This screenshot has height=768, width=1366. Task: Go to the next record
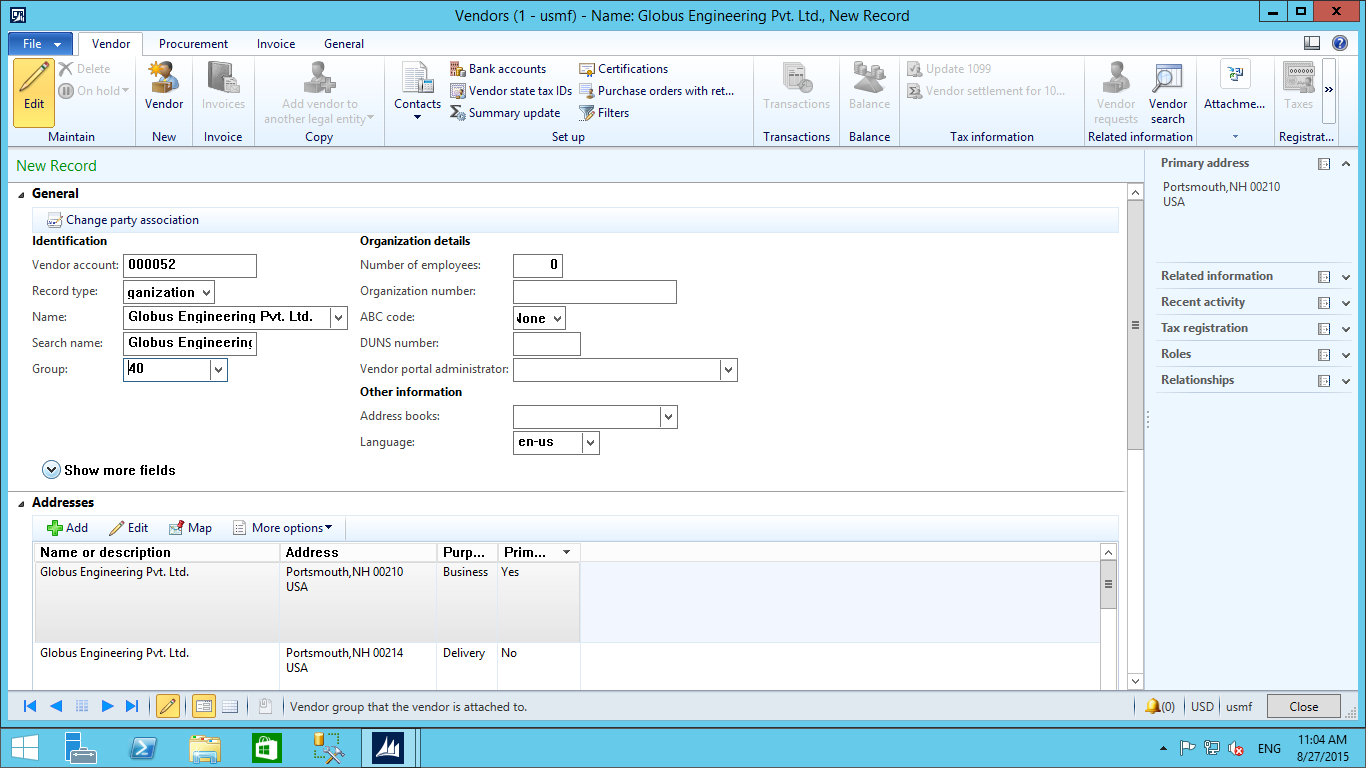107,706
